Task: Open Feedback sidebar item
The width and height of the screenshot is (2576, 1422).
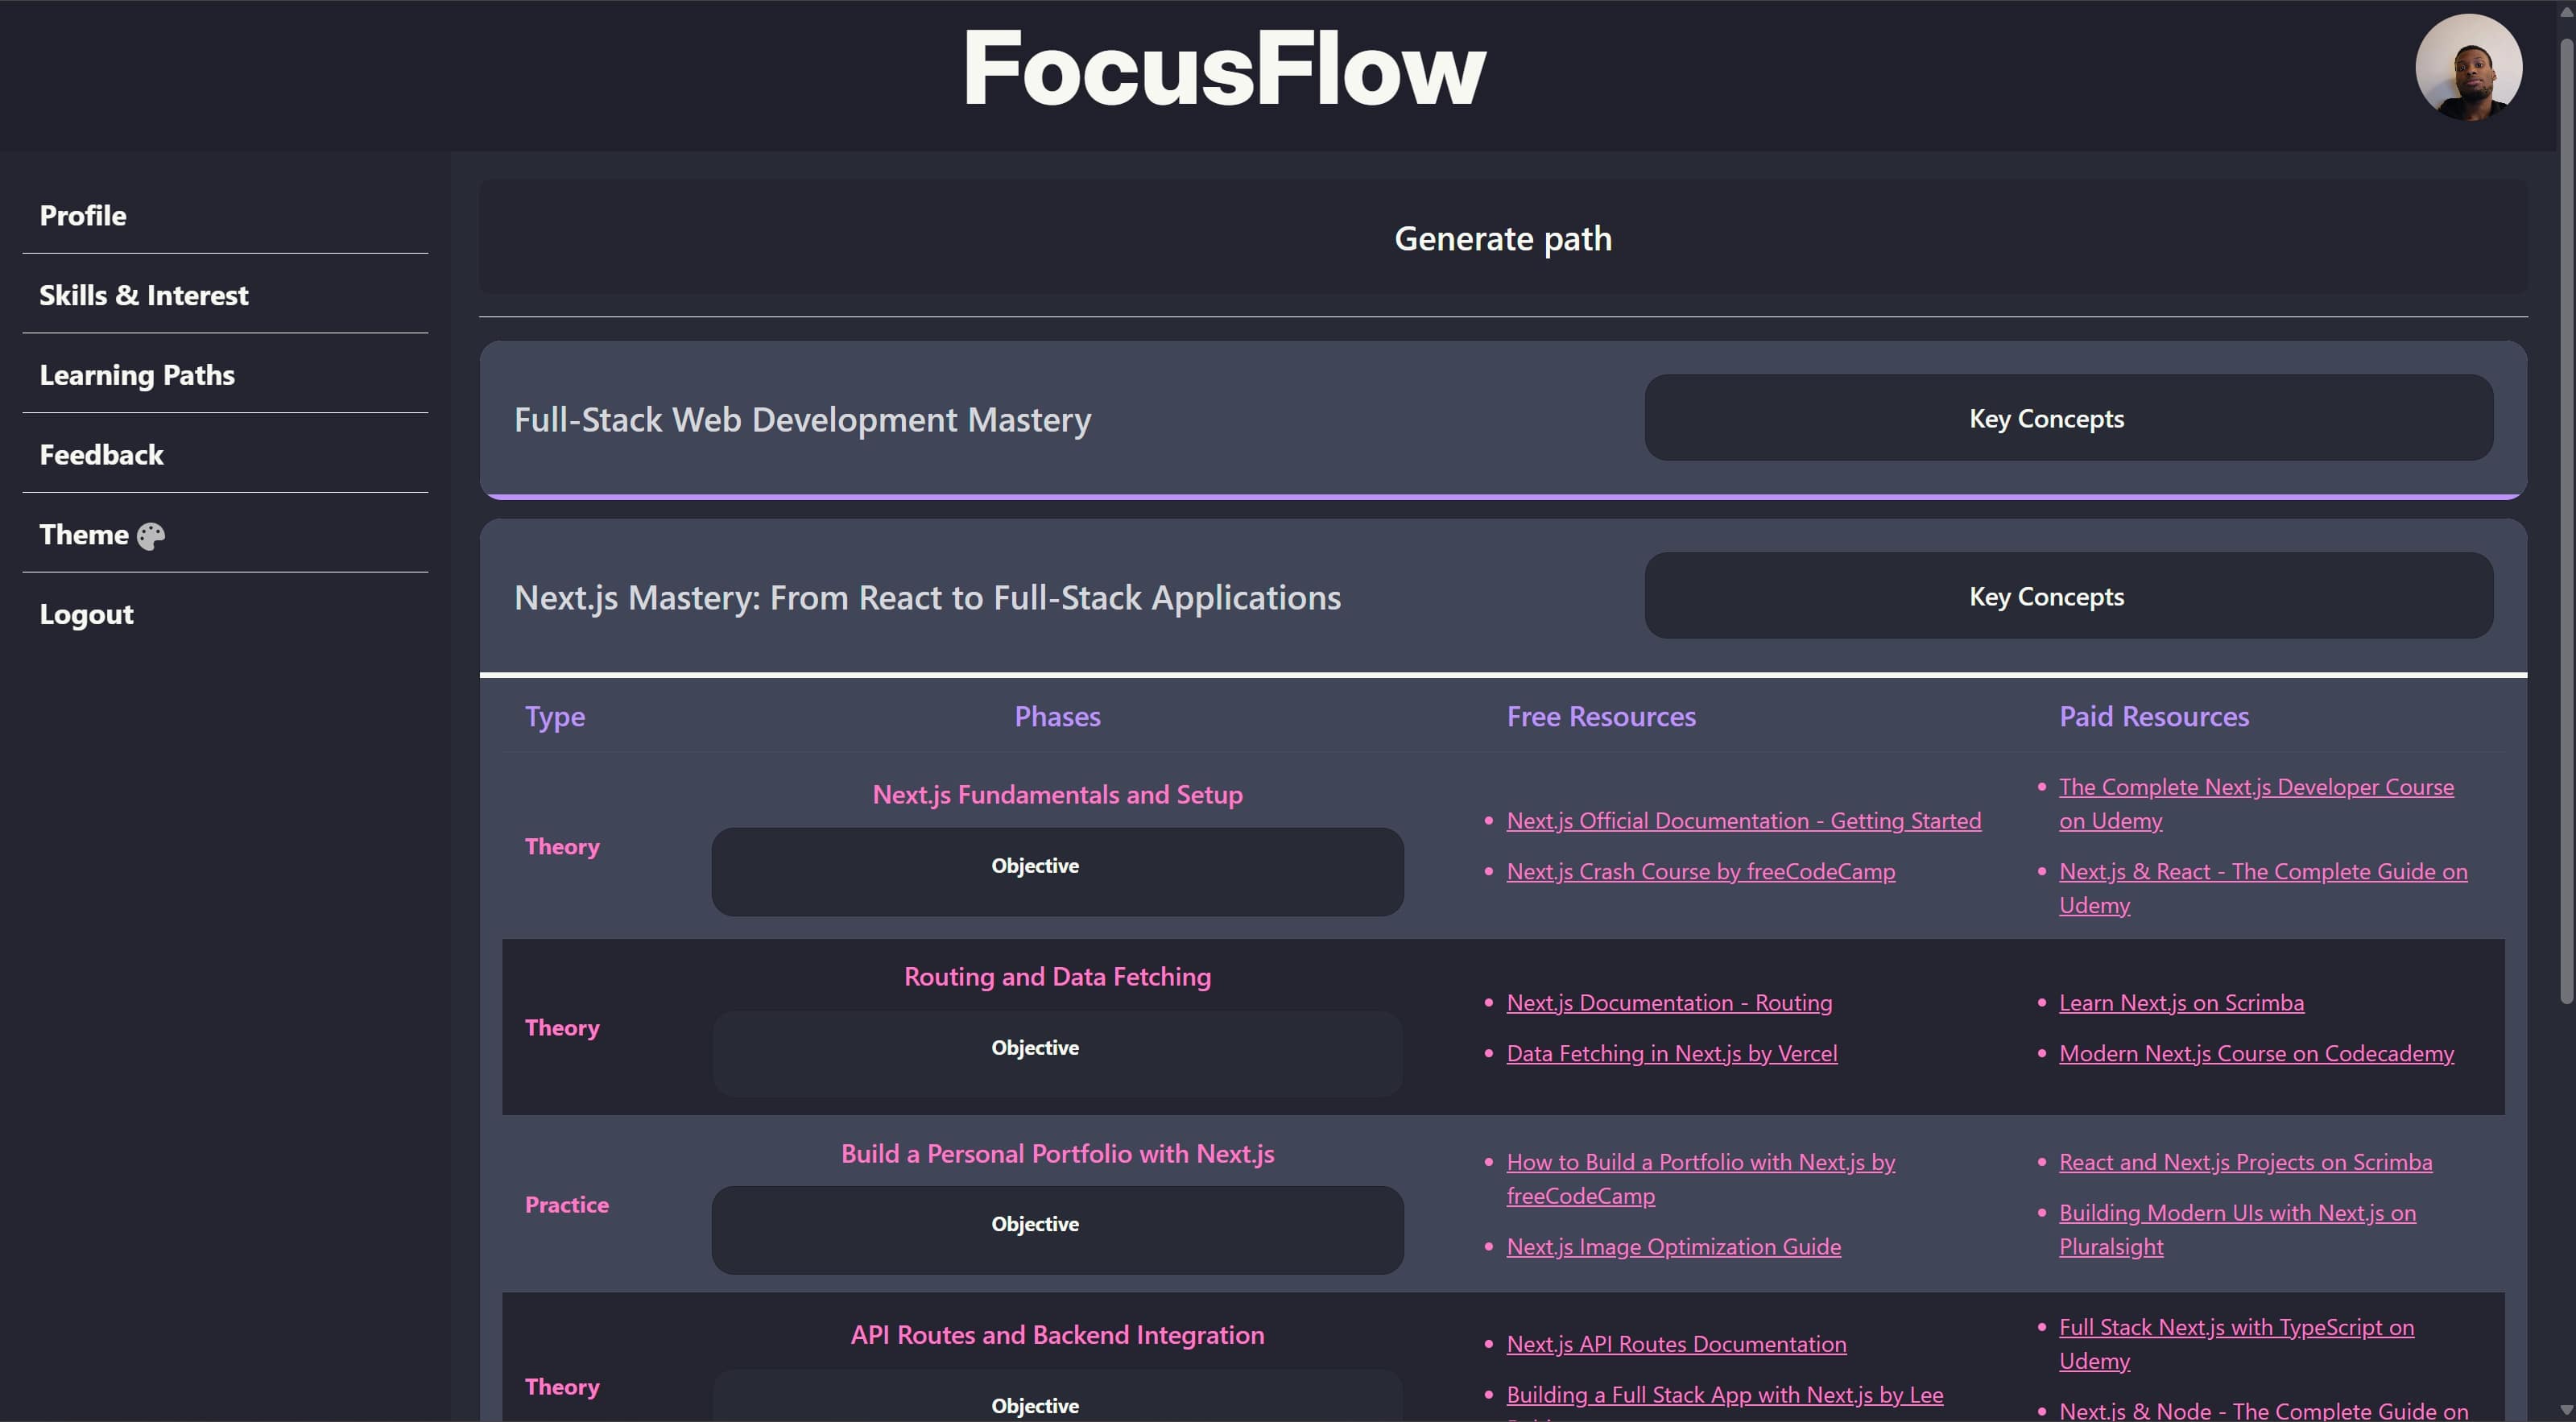Action: point(101,455)
